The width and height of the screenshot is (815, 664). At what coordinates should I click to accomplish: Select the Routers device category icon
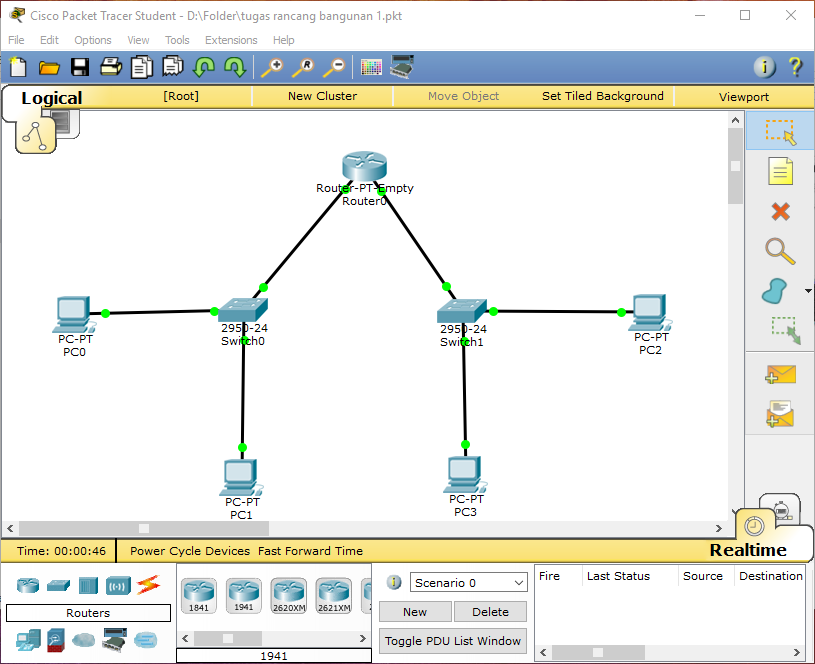pos(28,585)
